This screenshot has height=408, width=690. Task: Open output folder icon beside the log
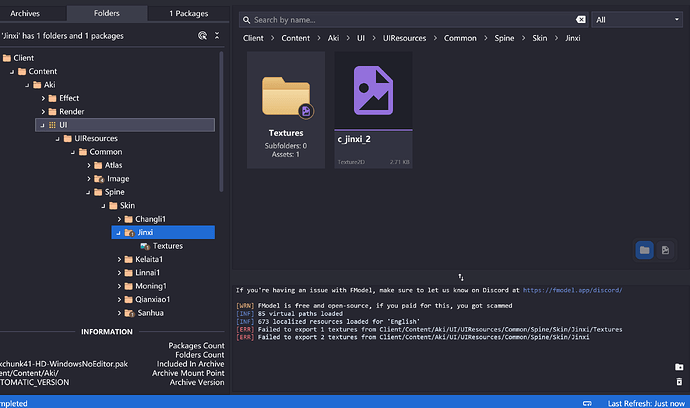tap(679, 367)
